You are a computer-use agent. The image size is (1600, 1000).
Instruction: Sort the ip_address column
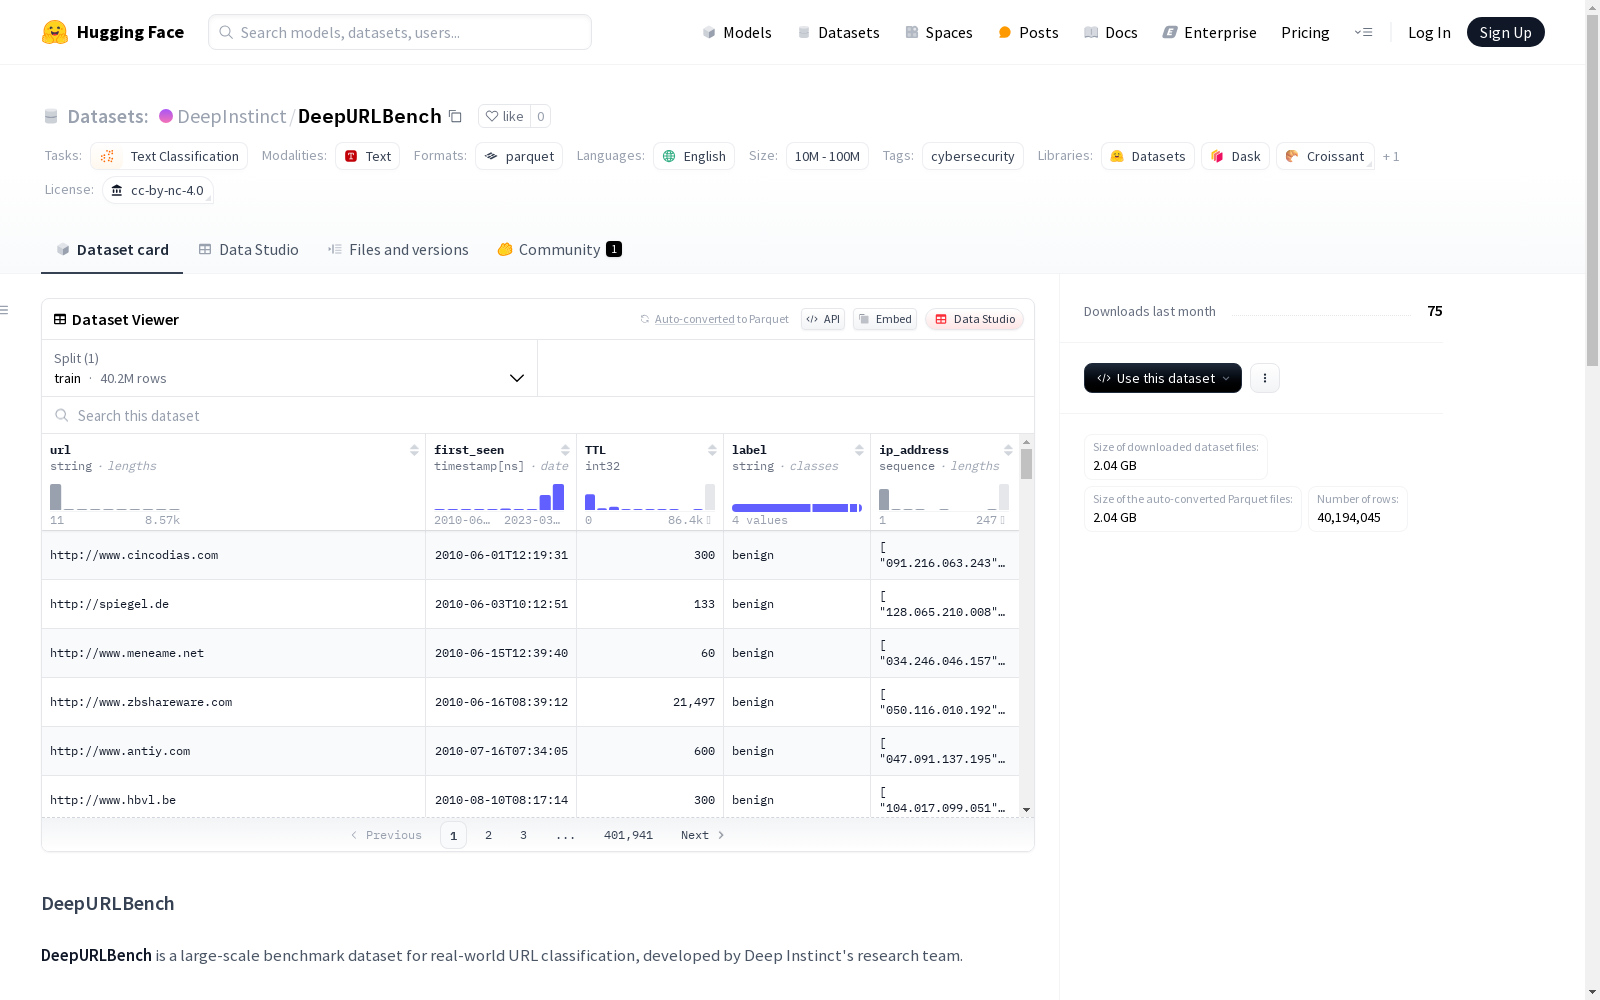coord(1008,450)
